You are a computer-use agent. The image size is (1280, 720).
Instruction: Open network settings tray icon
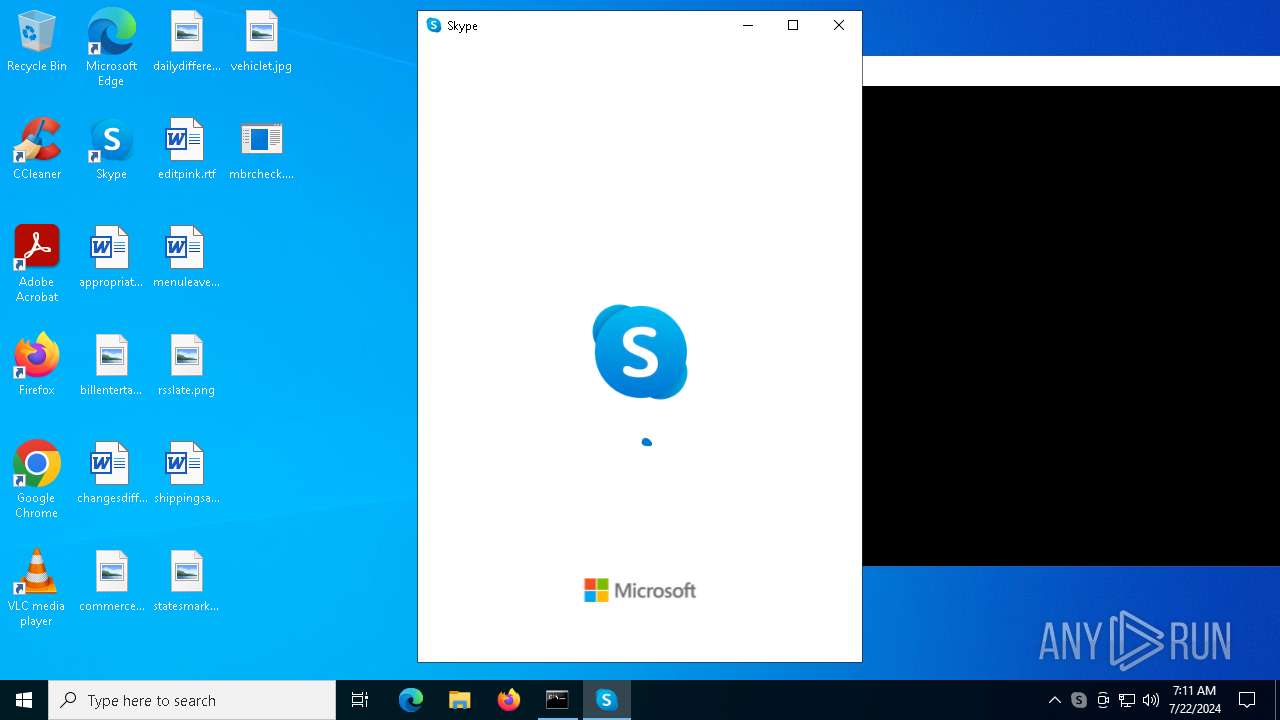pyautogui.click(x=1127, y=700)
